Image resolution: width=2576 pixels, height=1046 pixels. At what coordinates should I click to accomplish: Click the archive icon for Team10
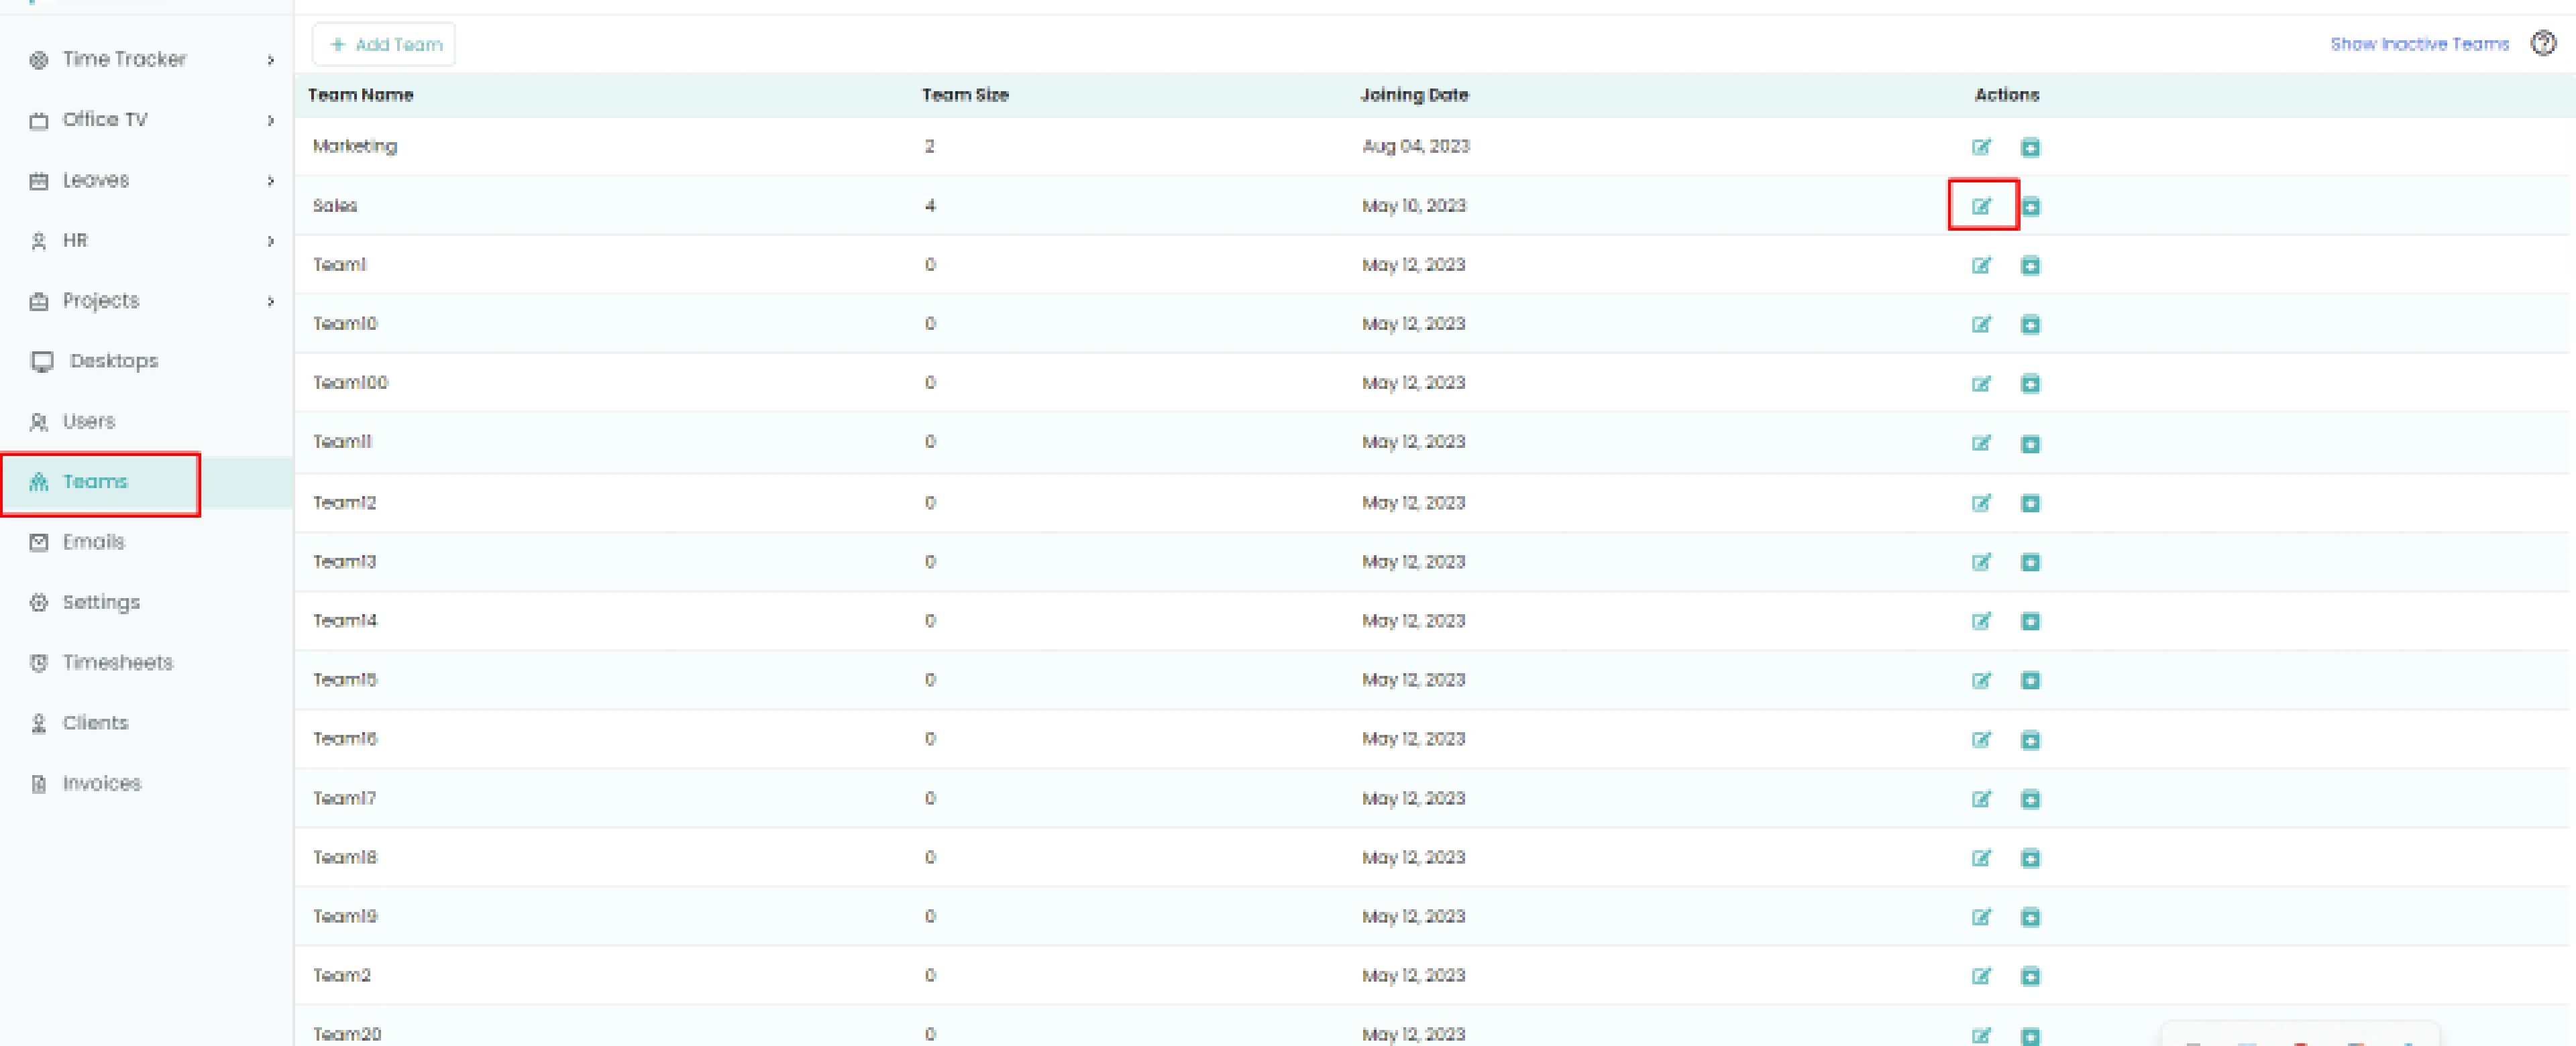tap(2030, 324)
